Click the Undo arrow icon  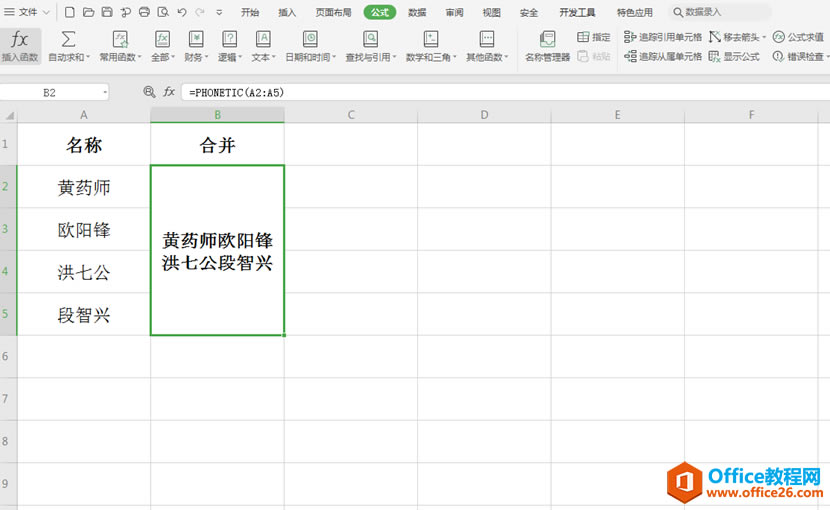(182, 12)
